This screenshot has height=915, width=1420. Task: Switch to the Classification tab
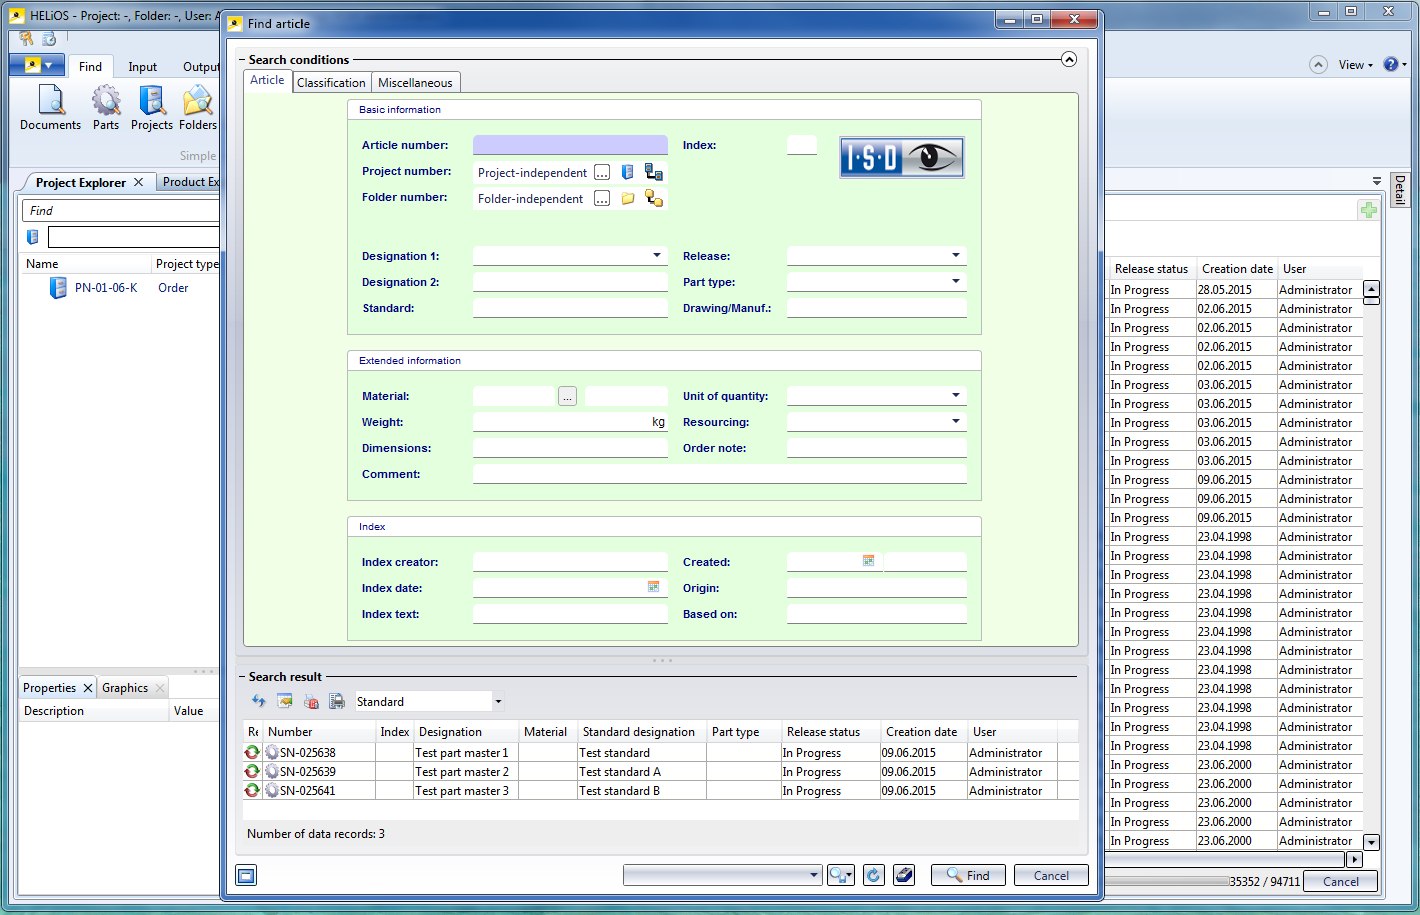[331, 83]
